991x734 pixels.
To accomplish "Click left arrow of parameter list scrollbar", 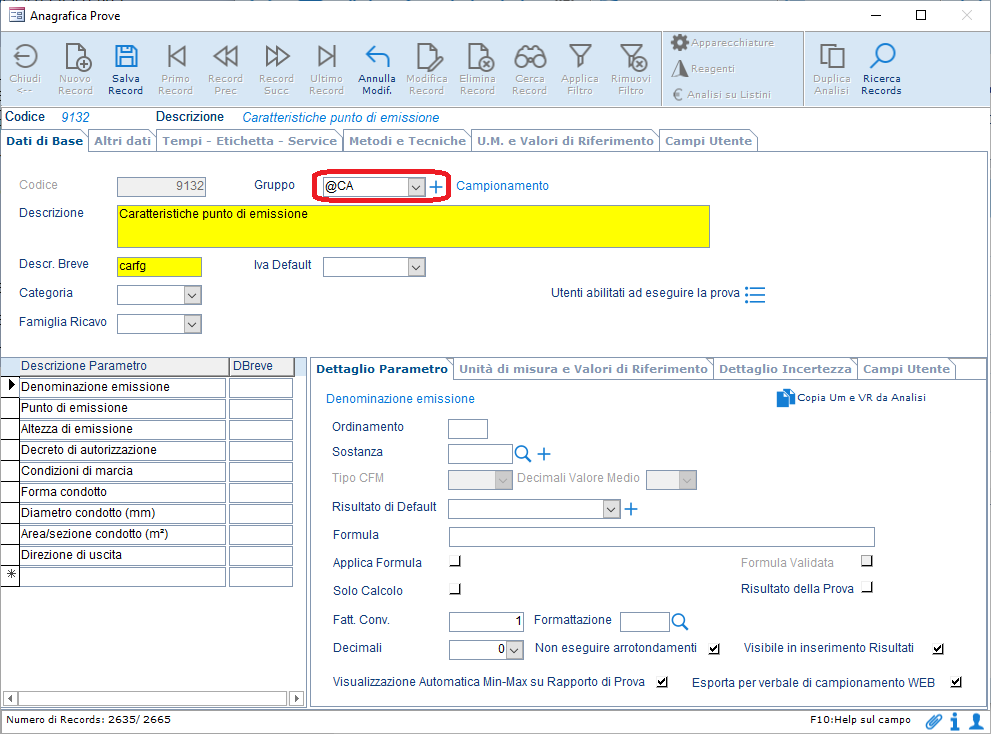I will pyautogui.click(x=10, y=699).
